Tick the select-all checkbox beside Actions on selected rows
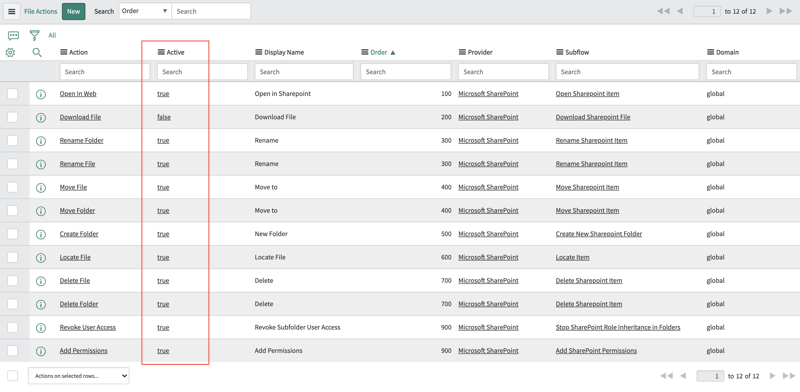This screenshot has width=800, height=392. click(12, 376)
